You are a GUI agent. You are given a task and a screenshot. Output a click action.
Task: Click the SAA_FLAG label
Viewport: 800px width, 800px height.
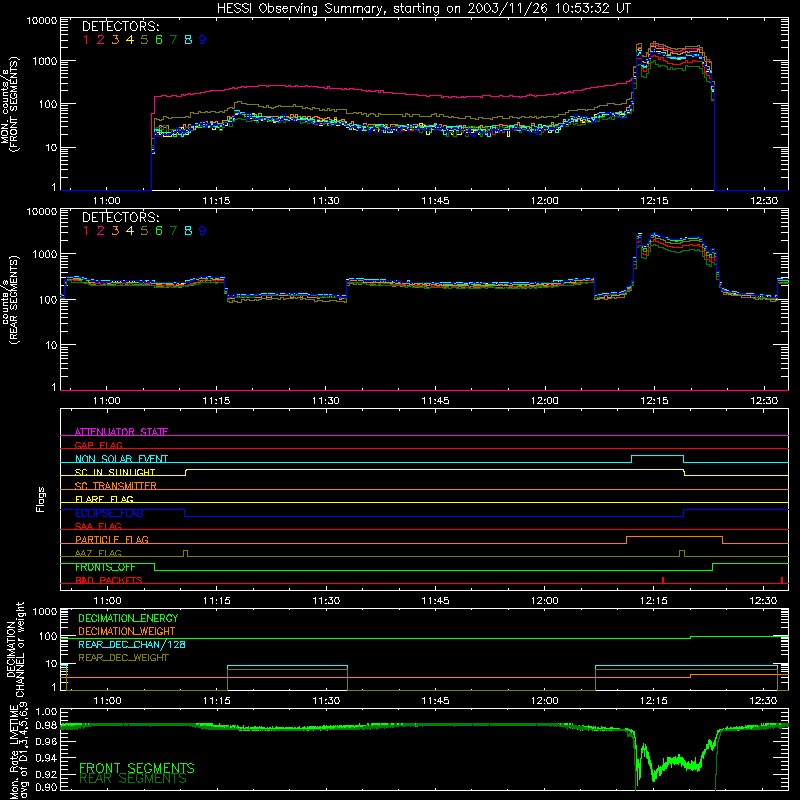98,526
